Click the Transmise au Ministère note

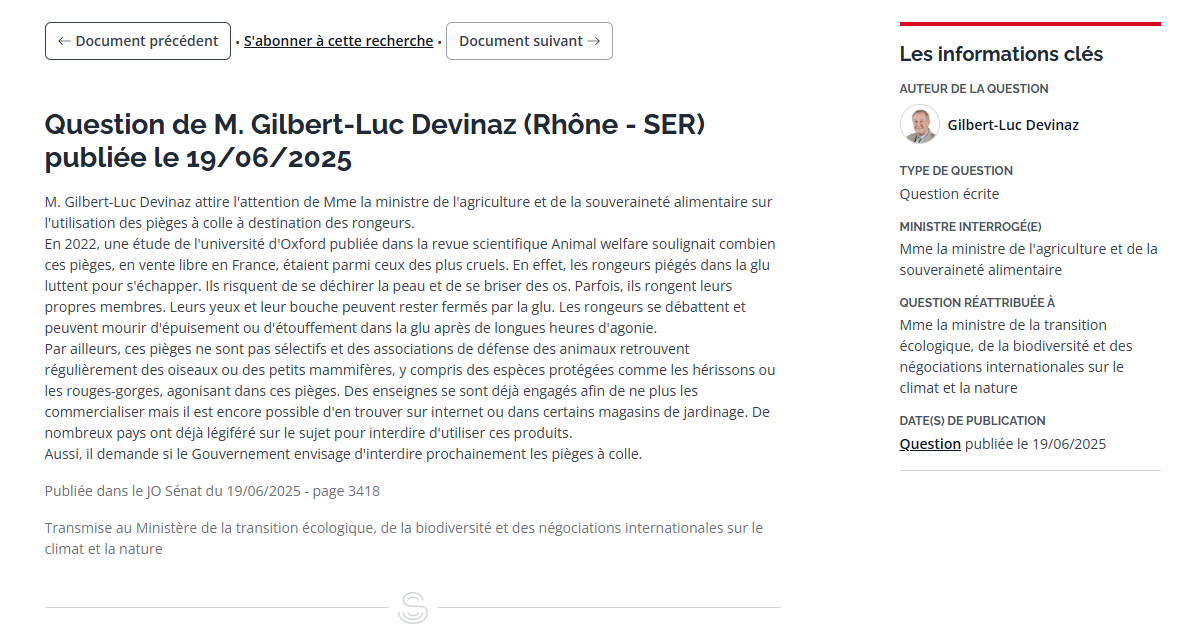(x=403, y=538)
